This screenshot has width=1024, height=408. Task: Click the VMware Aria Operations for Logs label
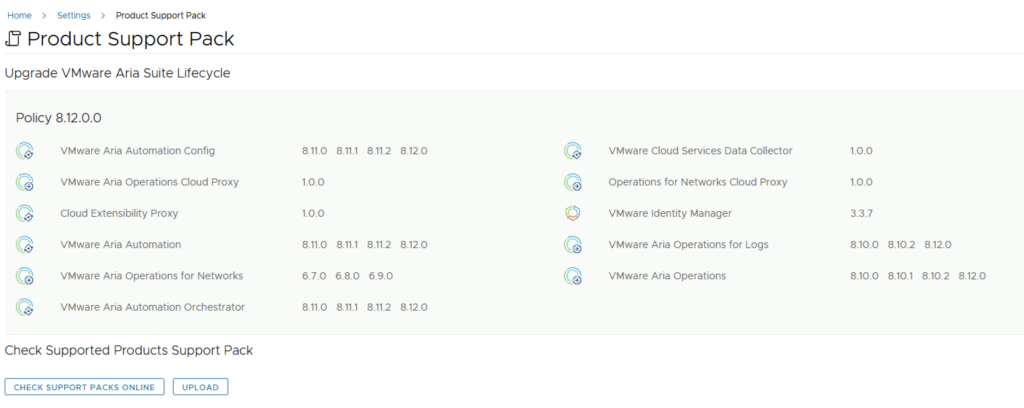click(688, 245)
